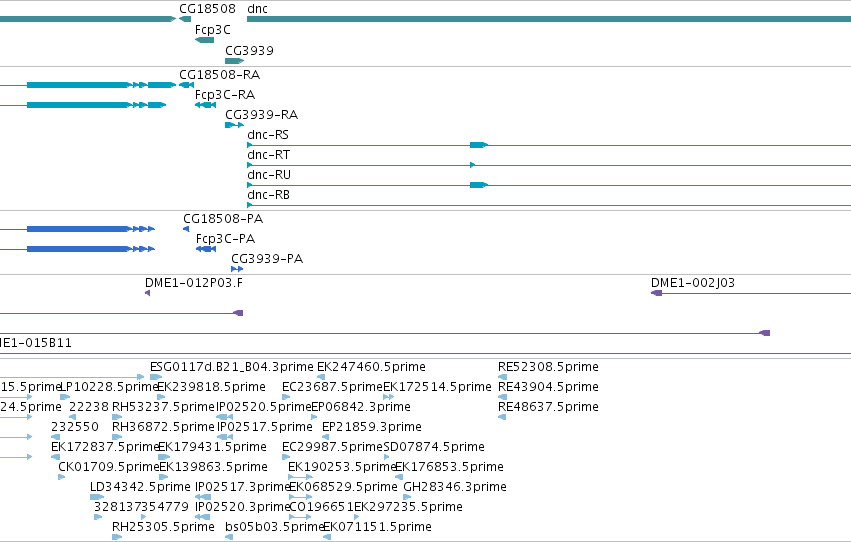The height and width of the screenshot is (542, 851).
Task: Select the RE52308.5prime EST label
Action: coord(548,367)
